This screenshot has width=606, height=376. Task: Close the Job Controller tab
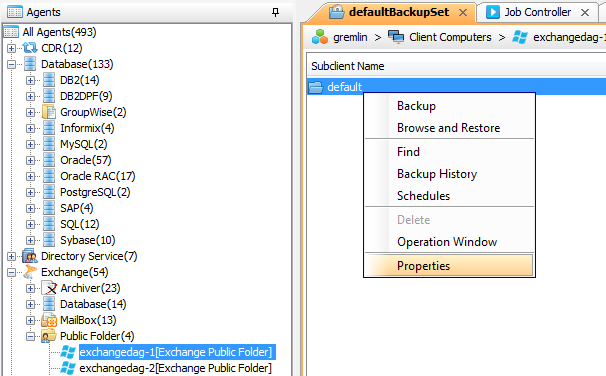point(585,13)
